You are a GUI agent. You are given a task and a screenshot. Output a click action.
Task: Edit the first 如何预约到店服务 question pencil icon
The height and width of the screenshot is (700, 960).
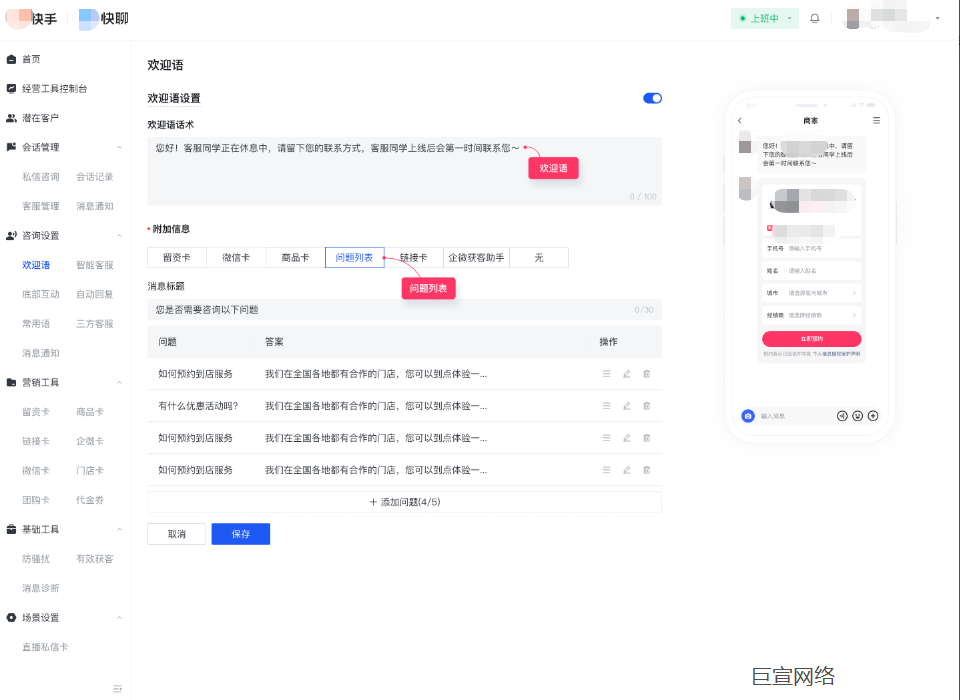627,375
